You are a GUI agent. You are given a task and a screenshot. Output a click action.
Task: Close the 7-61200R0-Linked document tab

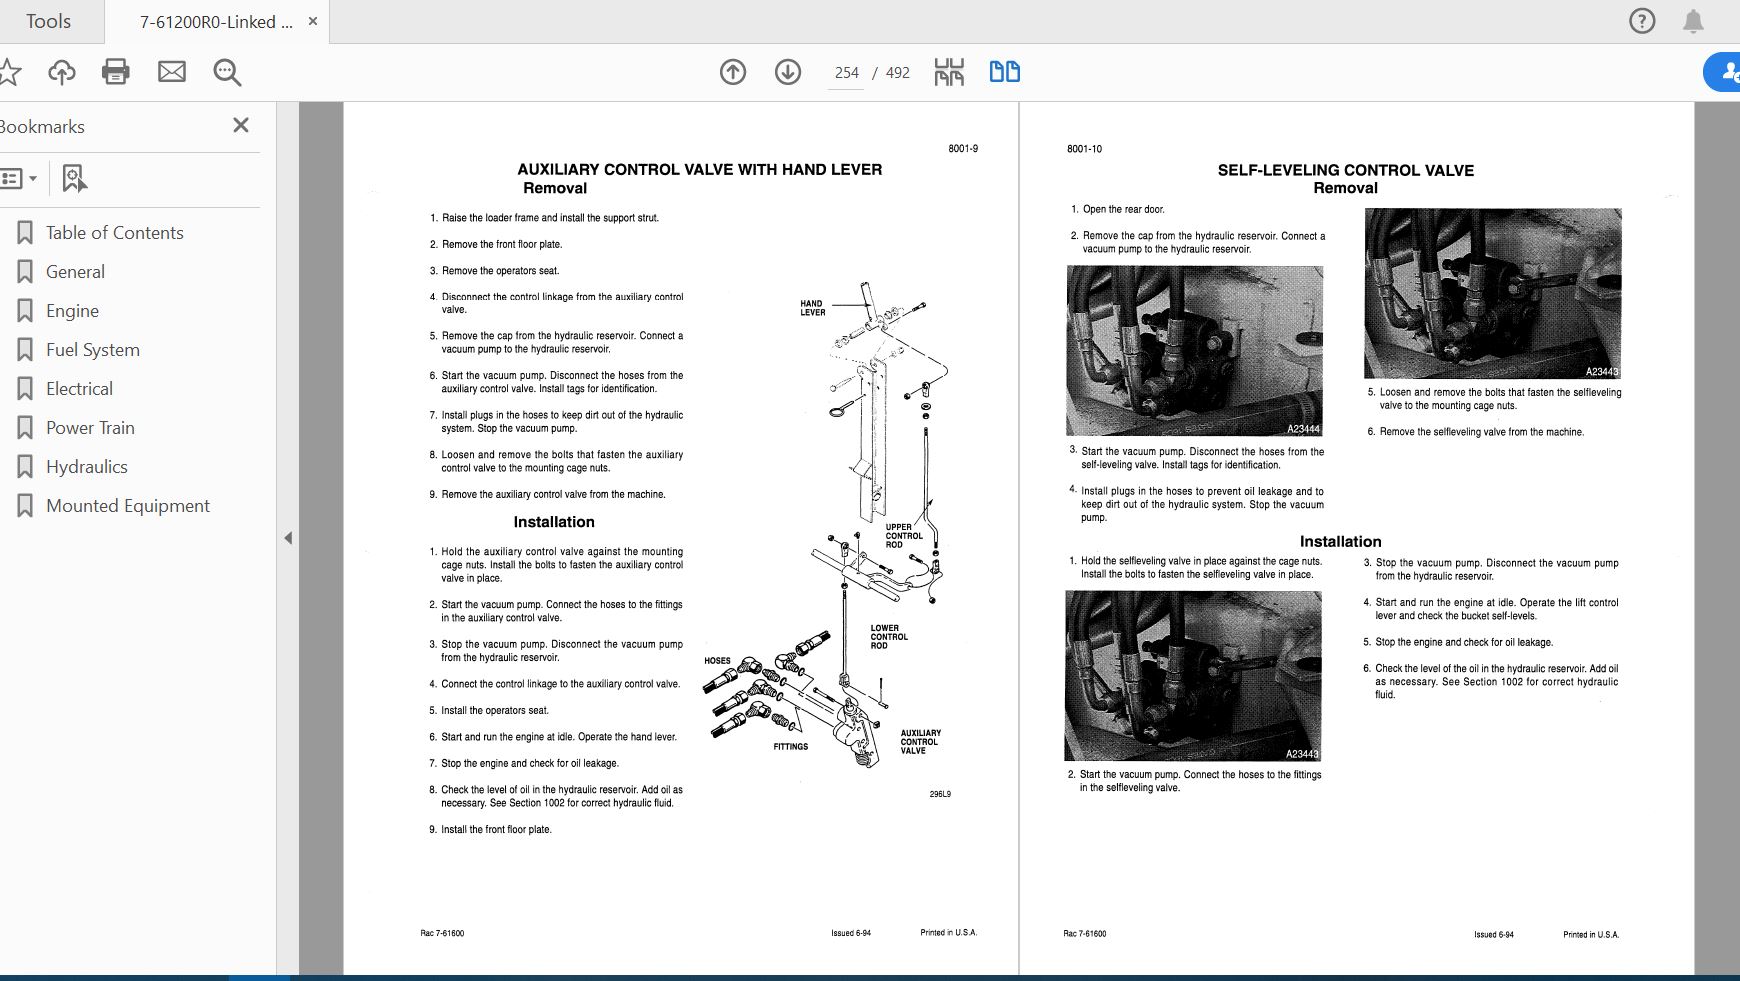pos(312,21)
